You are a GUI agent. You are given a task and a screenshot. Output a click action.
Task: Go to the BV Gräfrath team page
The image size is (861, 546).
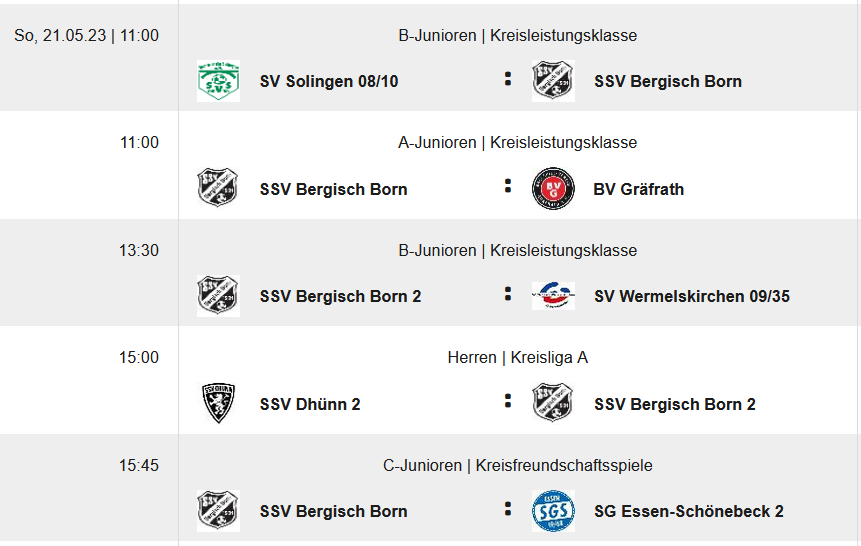pyautogui.click(x=638, y=189)
